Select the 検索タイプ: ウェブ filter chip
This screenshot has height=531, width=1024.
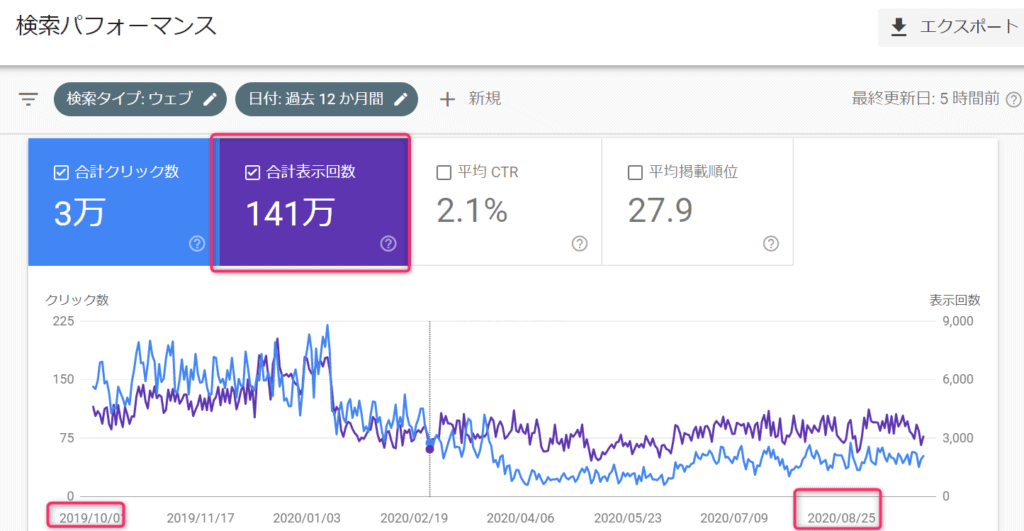click(140, 99)
